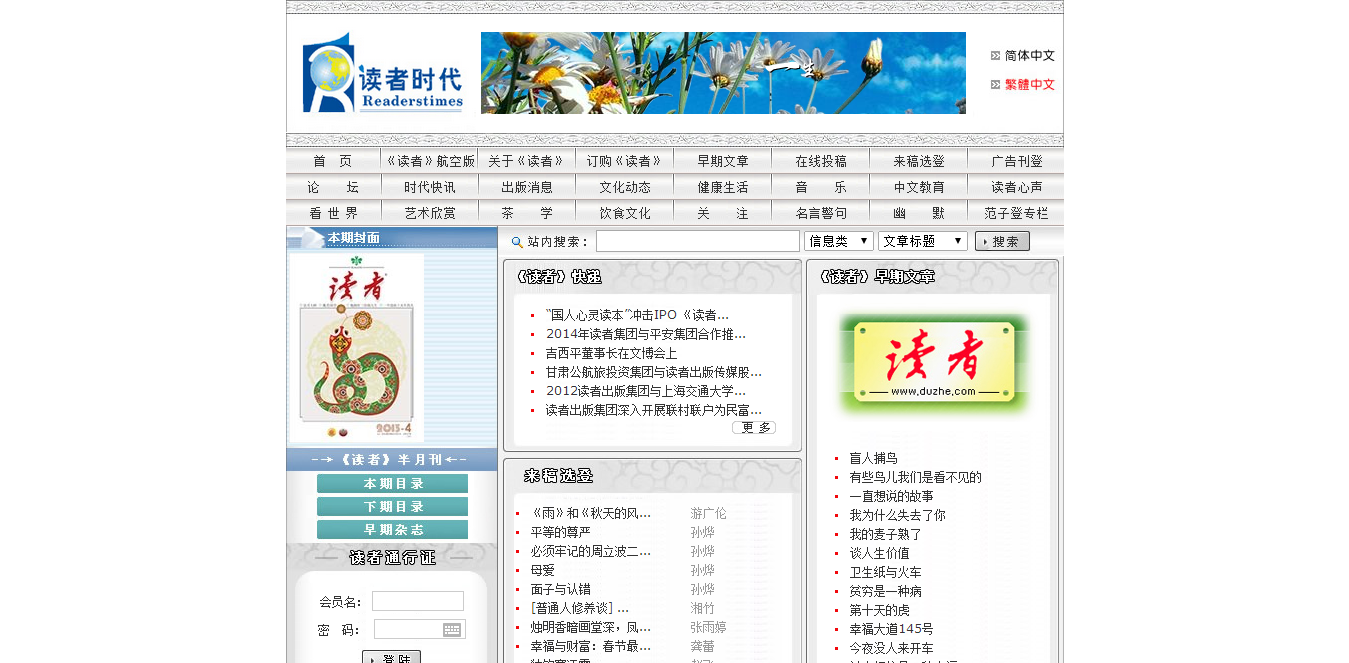Open the daisy flower banner image
Image resolution: width=1349 pixels, height=663 pixels.
coord(723,73)
